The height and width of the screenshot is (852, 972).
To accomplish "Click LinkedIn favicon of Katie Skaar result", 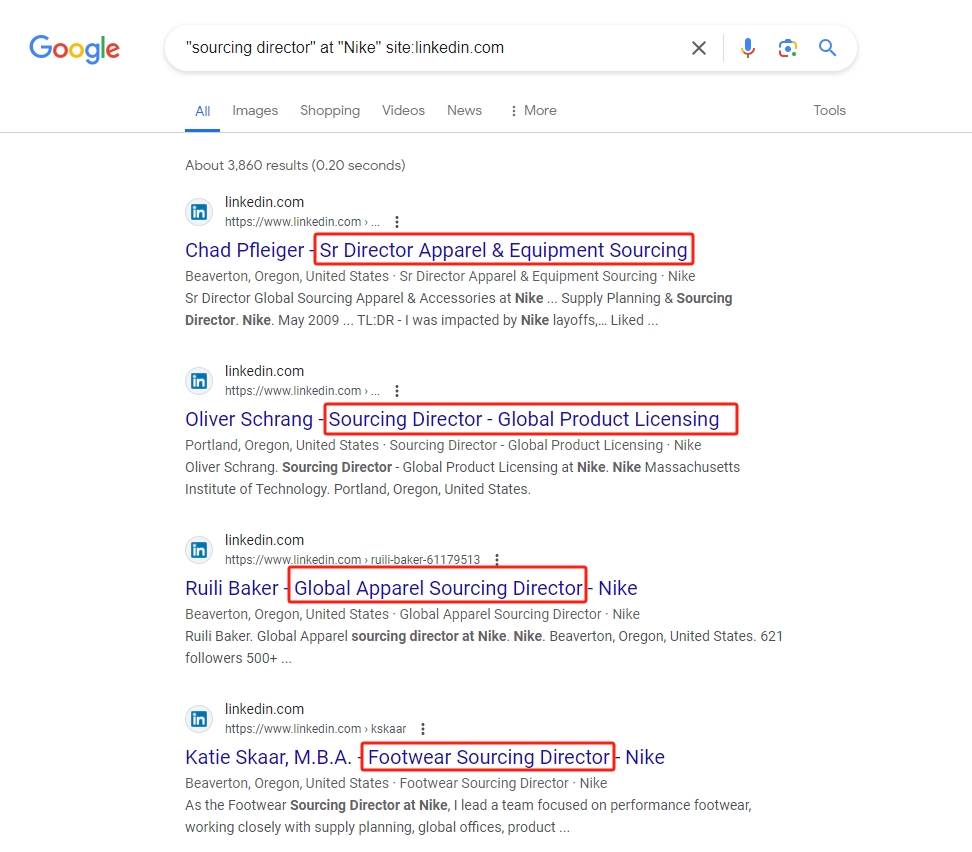I will [199, 719].
